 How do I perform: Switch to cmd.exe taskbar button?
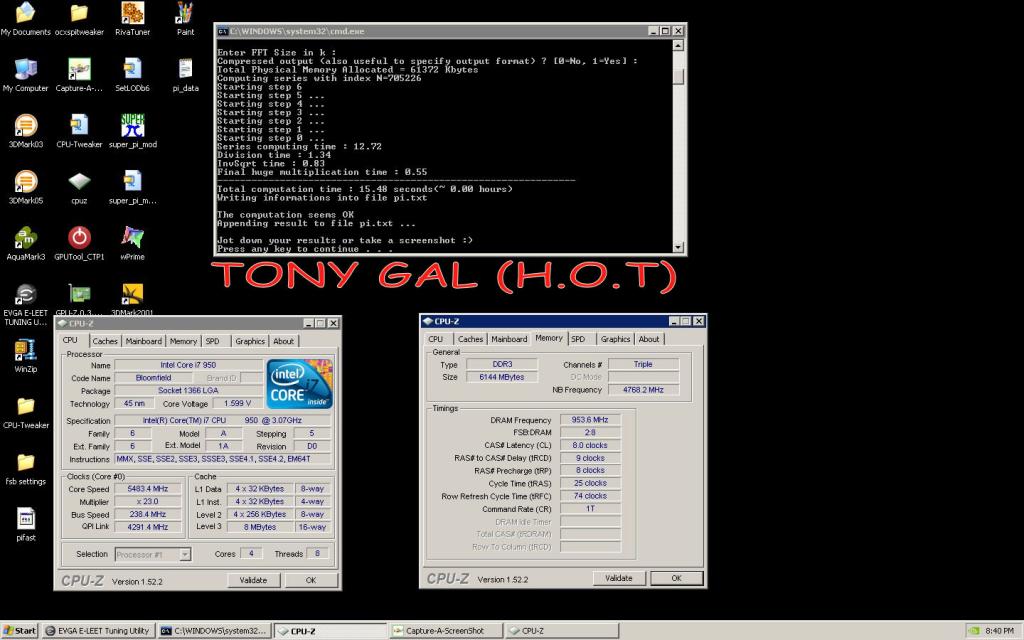click(214, 631)
